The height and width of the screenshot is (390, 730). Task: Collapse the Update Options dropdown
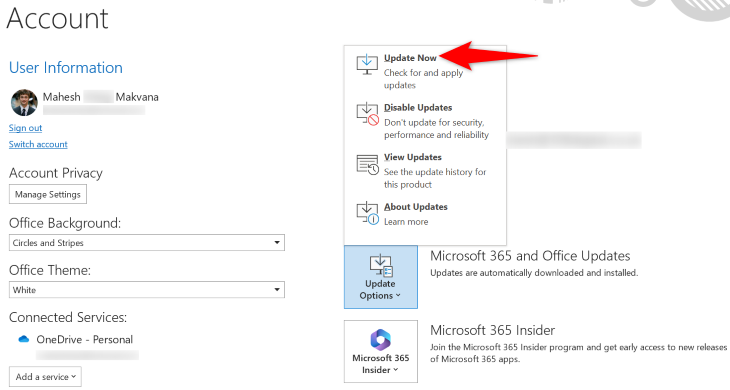click(381, 277)
